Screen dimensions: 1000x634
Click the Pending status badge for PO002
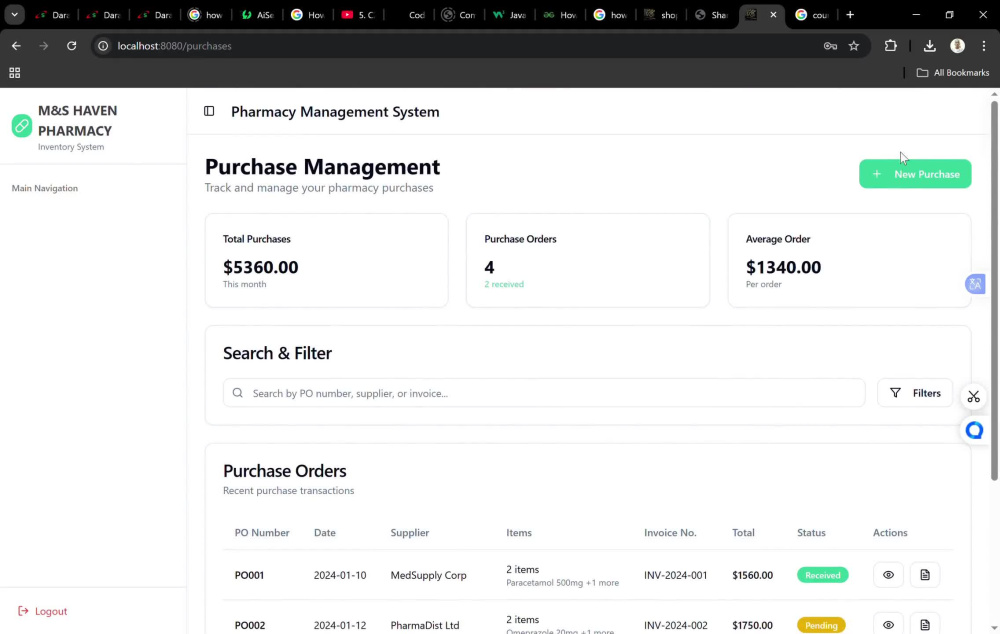tap(821, 625)
